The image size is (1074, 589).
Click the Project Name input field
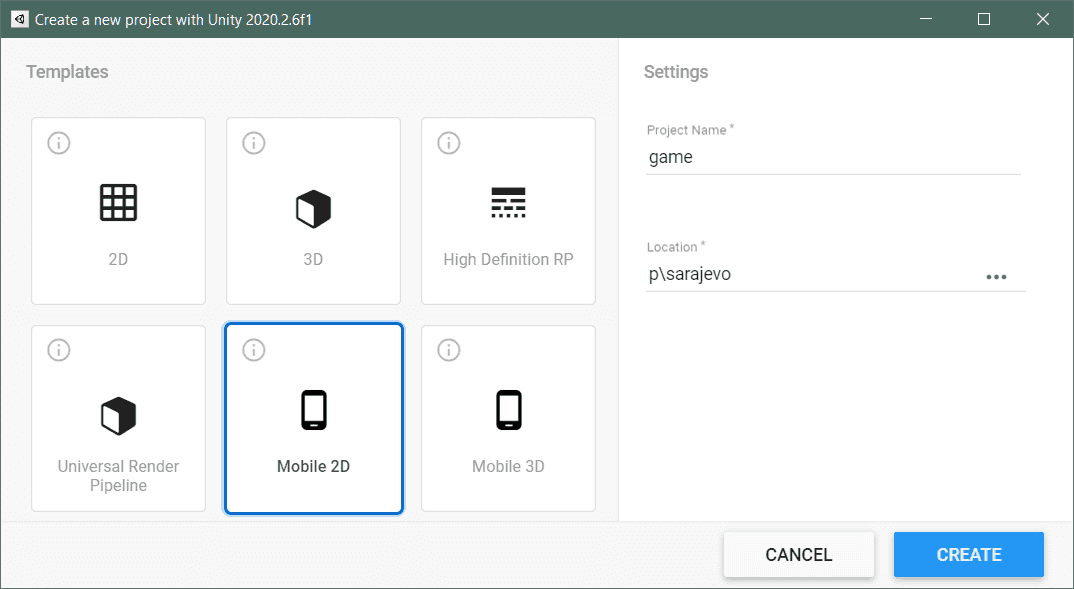[x=832, y=157]
